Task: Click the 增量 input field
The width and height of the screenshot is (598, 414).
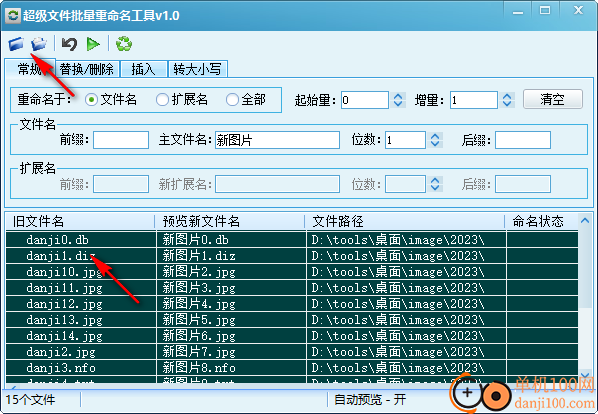Action: point(473,100)
